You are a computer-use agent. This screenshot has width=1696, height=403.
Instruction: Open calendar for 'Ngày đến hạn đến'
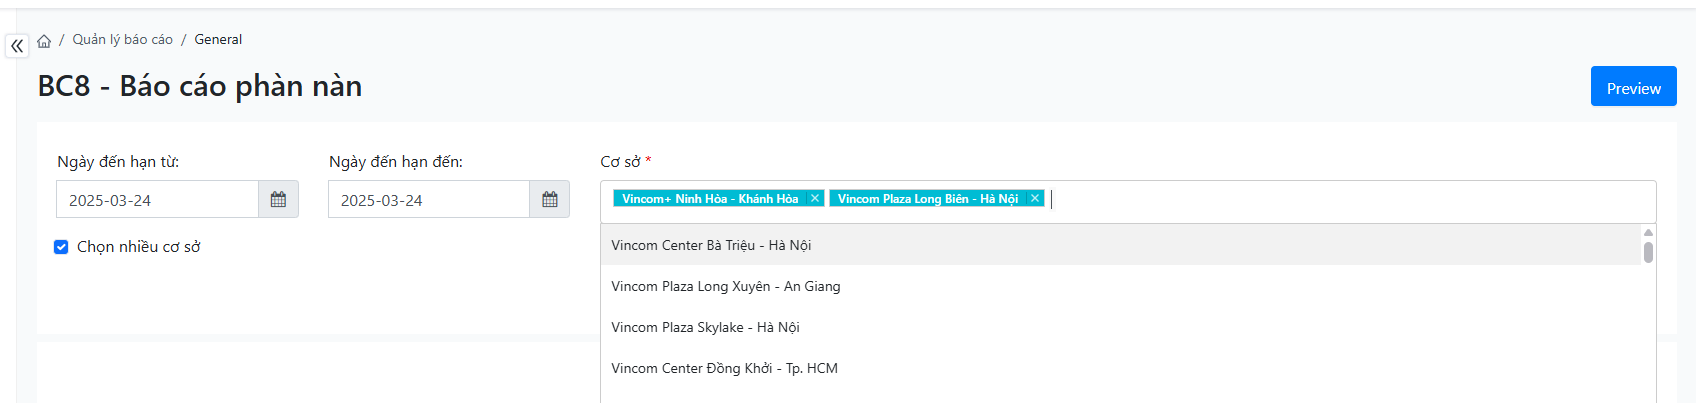pyautogui.click(x=549, y=200)
